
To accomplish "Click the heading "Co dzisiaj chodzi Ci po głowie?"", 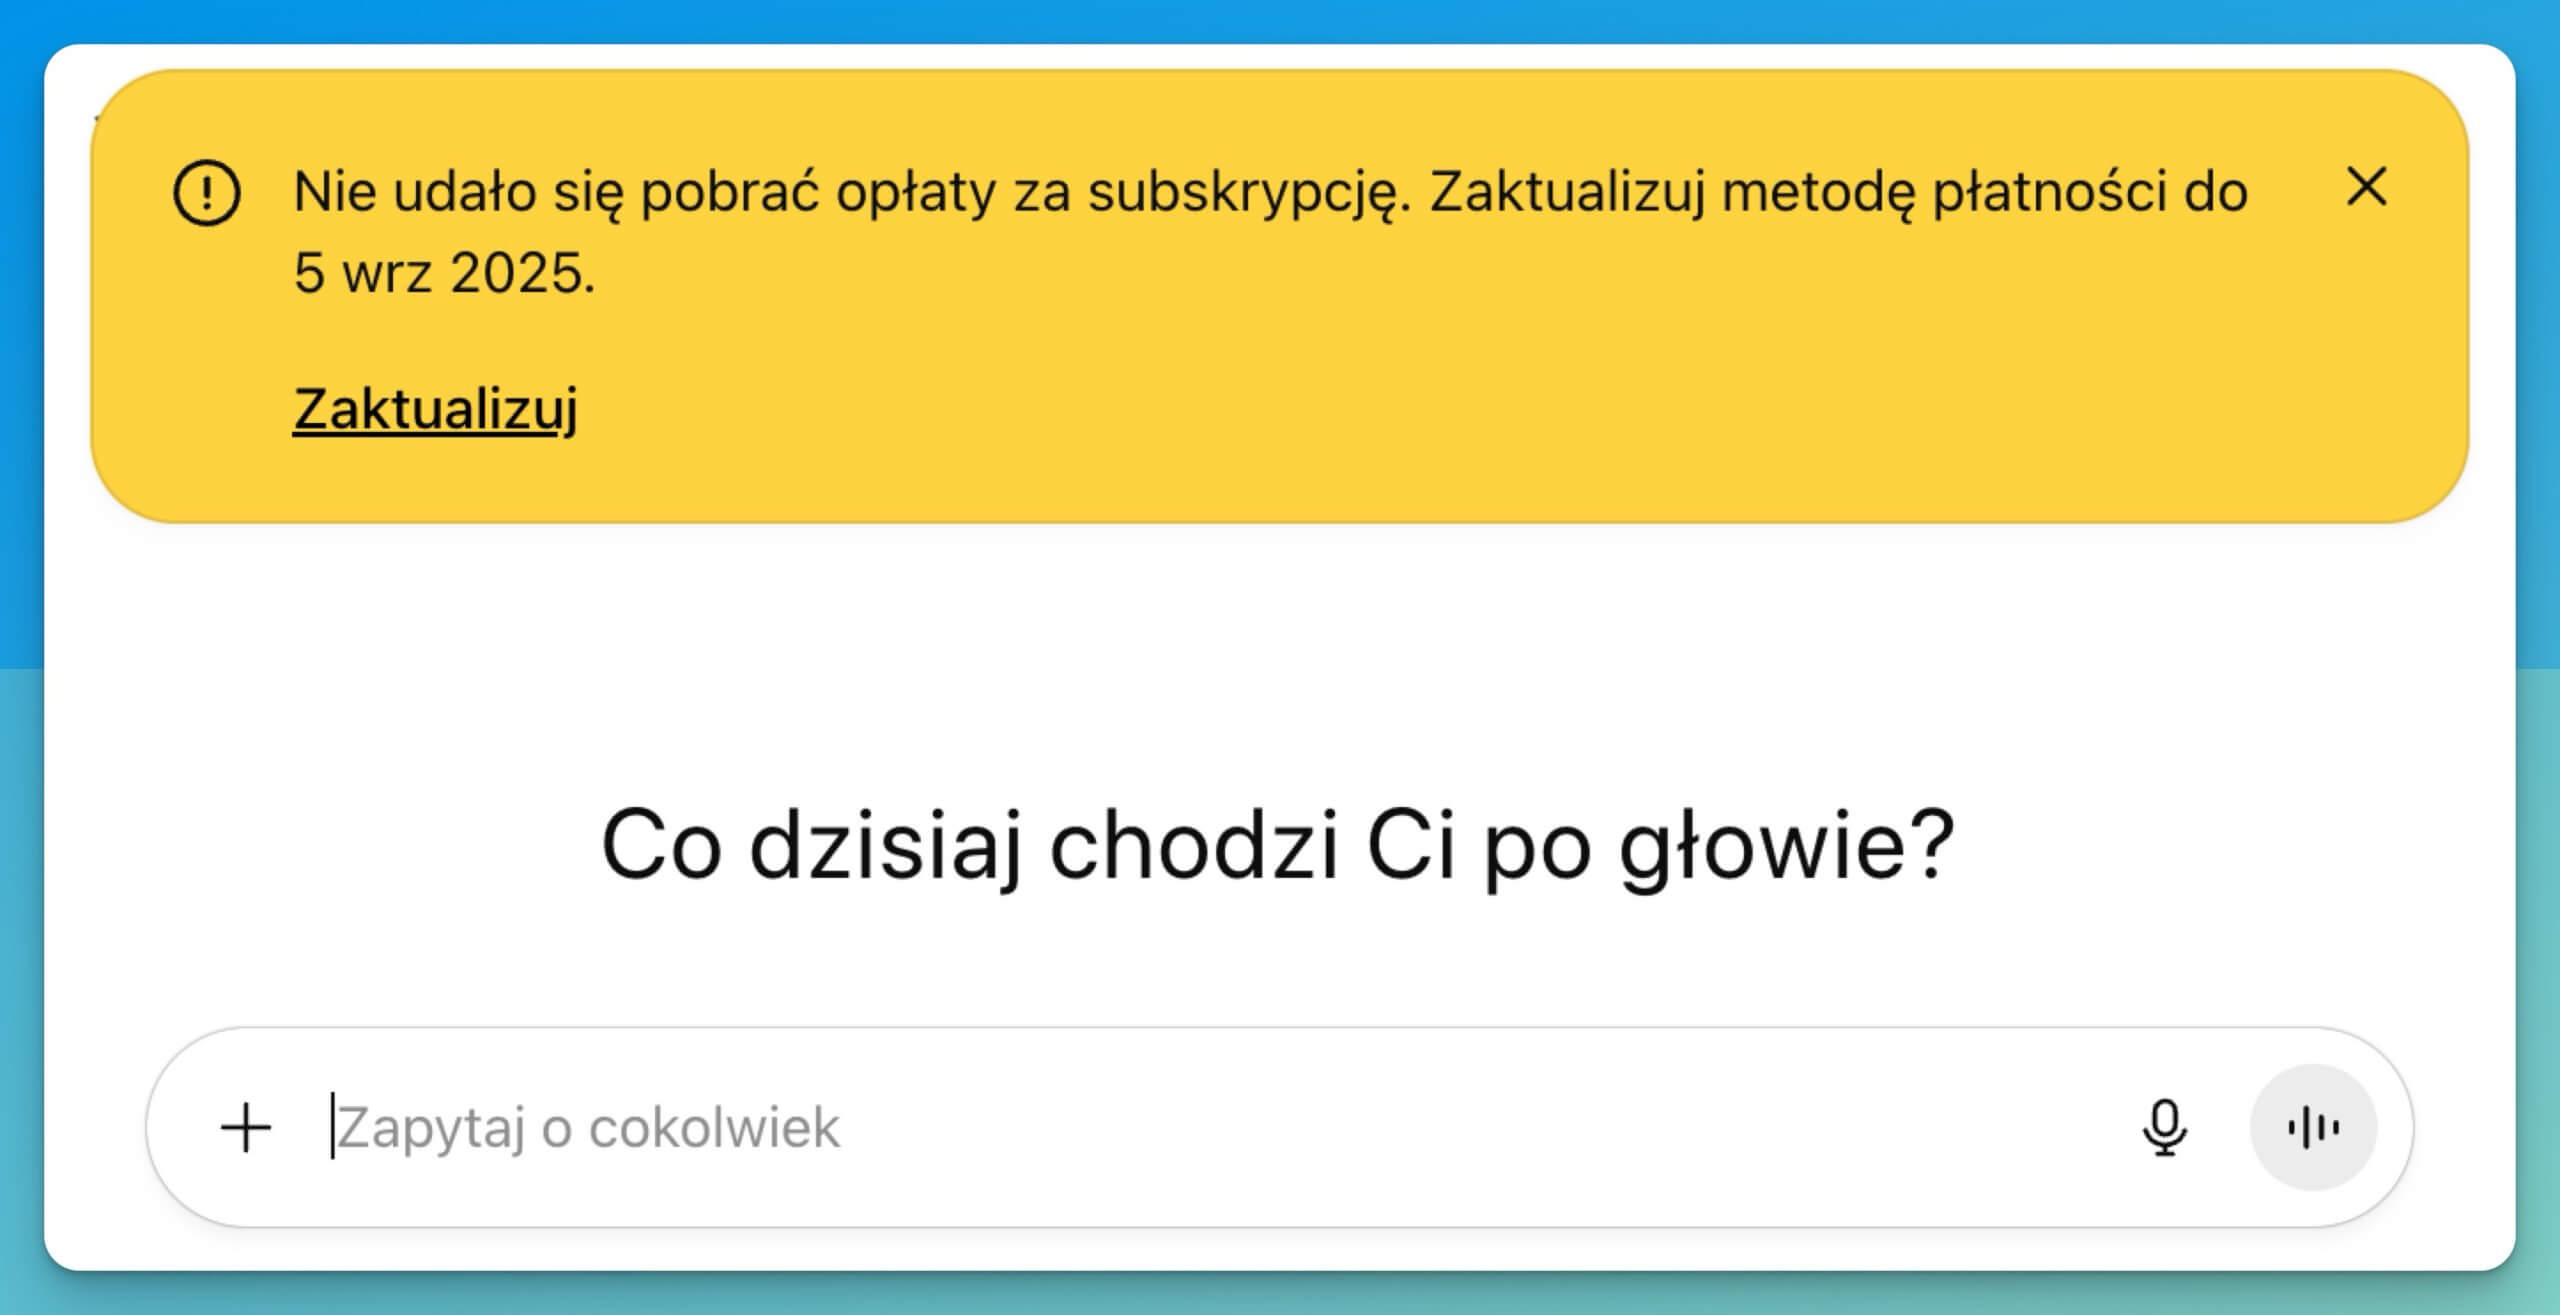I will tap(1277, 846).
